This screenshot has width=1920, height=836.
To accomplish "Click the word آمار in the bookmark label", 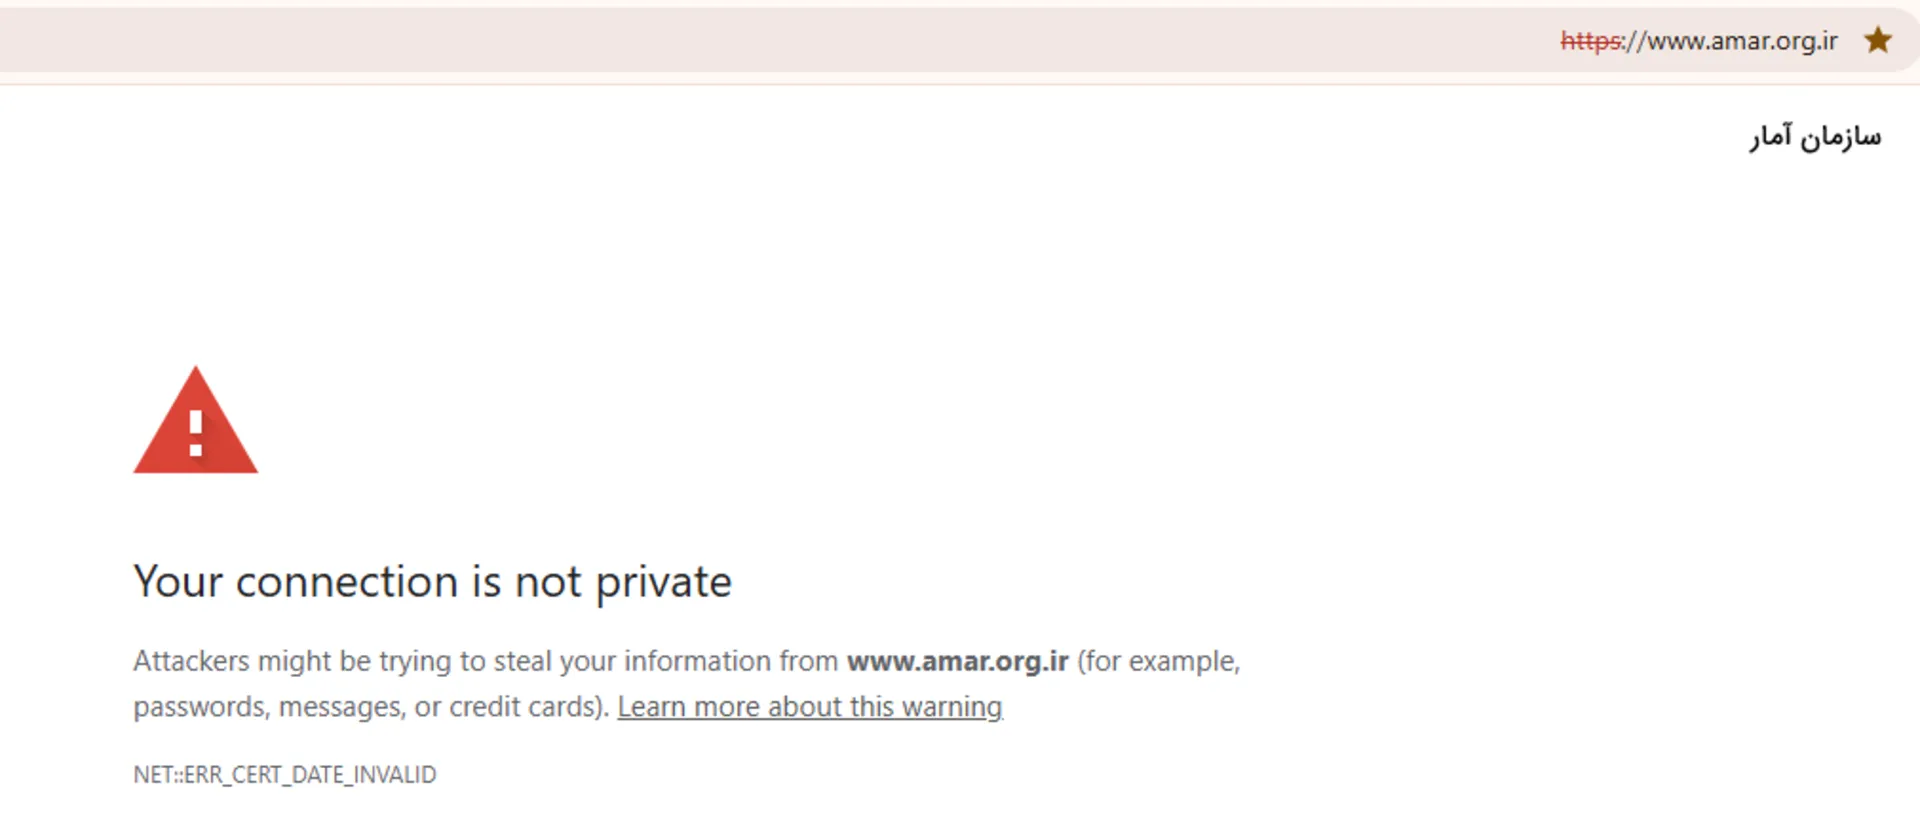I will (x=1771, y=136).
